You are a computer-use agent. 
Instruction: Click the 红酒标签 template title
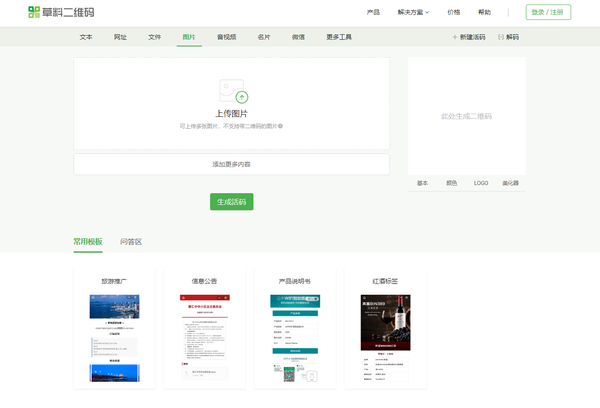pyautogui.click(x=385, y=281)
